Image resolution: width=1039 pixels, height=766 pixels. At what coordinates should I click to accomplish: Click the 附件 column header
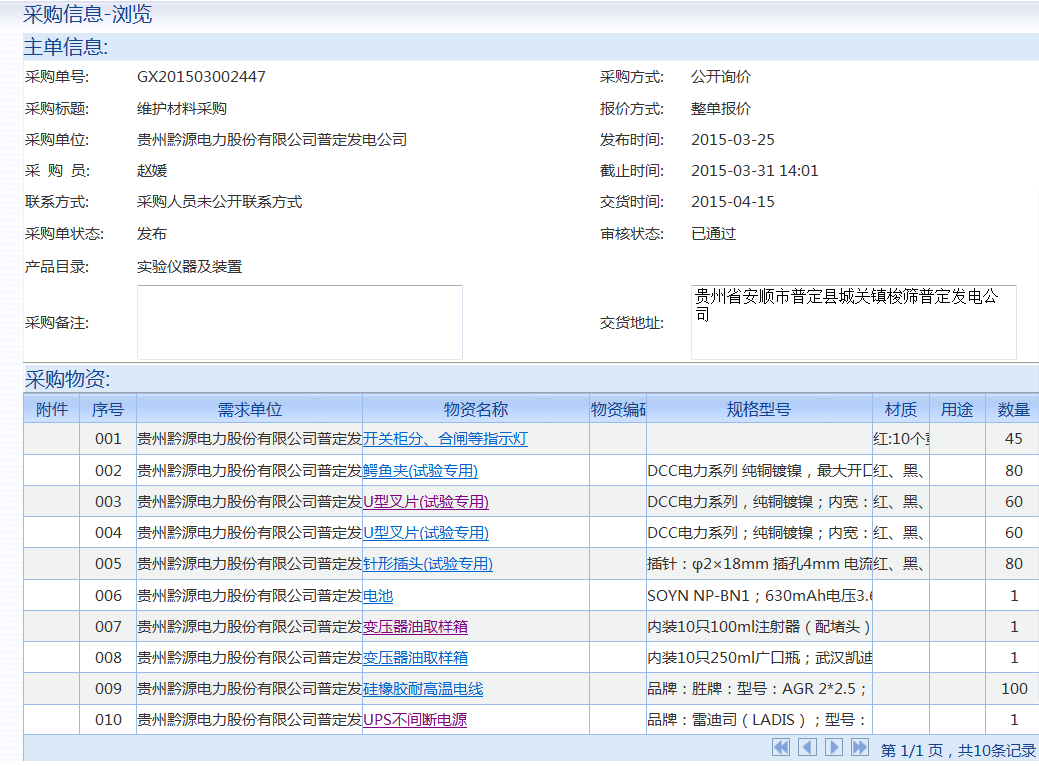coord(50,408)
